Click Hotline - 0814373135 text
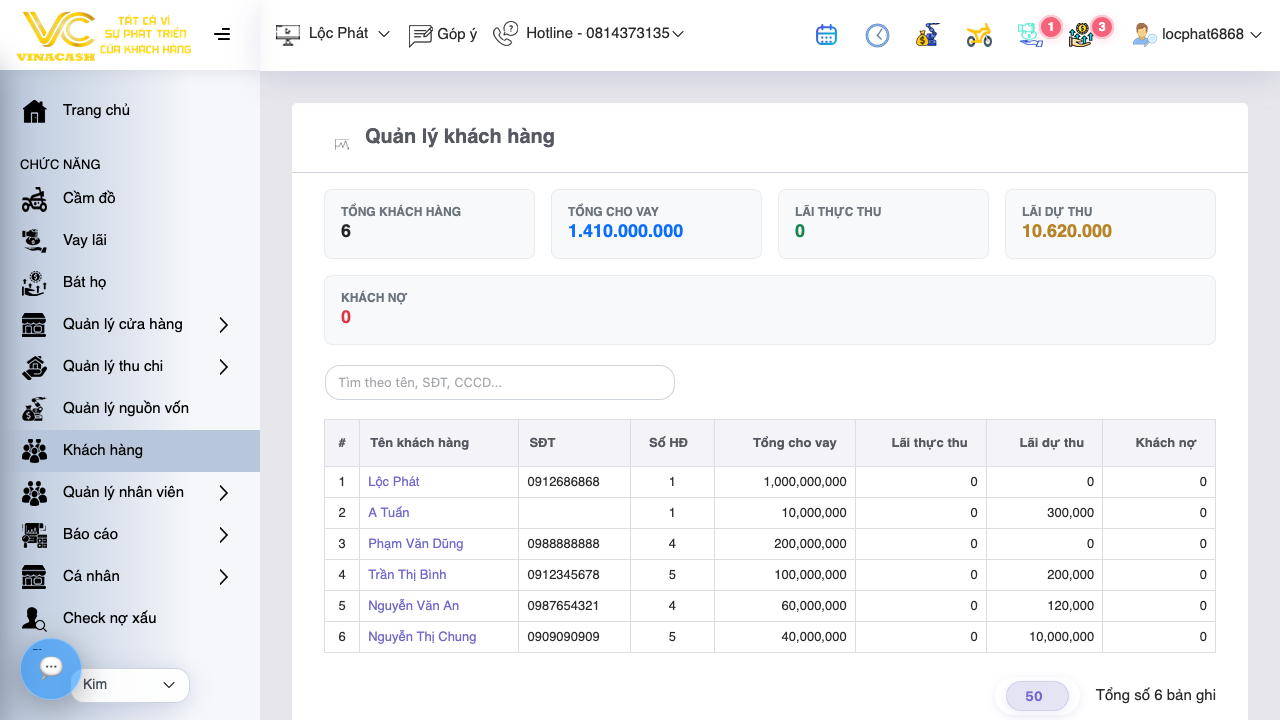Image resolution: width=1280 pixels, height=720 pixels. coord(598,33)
